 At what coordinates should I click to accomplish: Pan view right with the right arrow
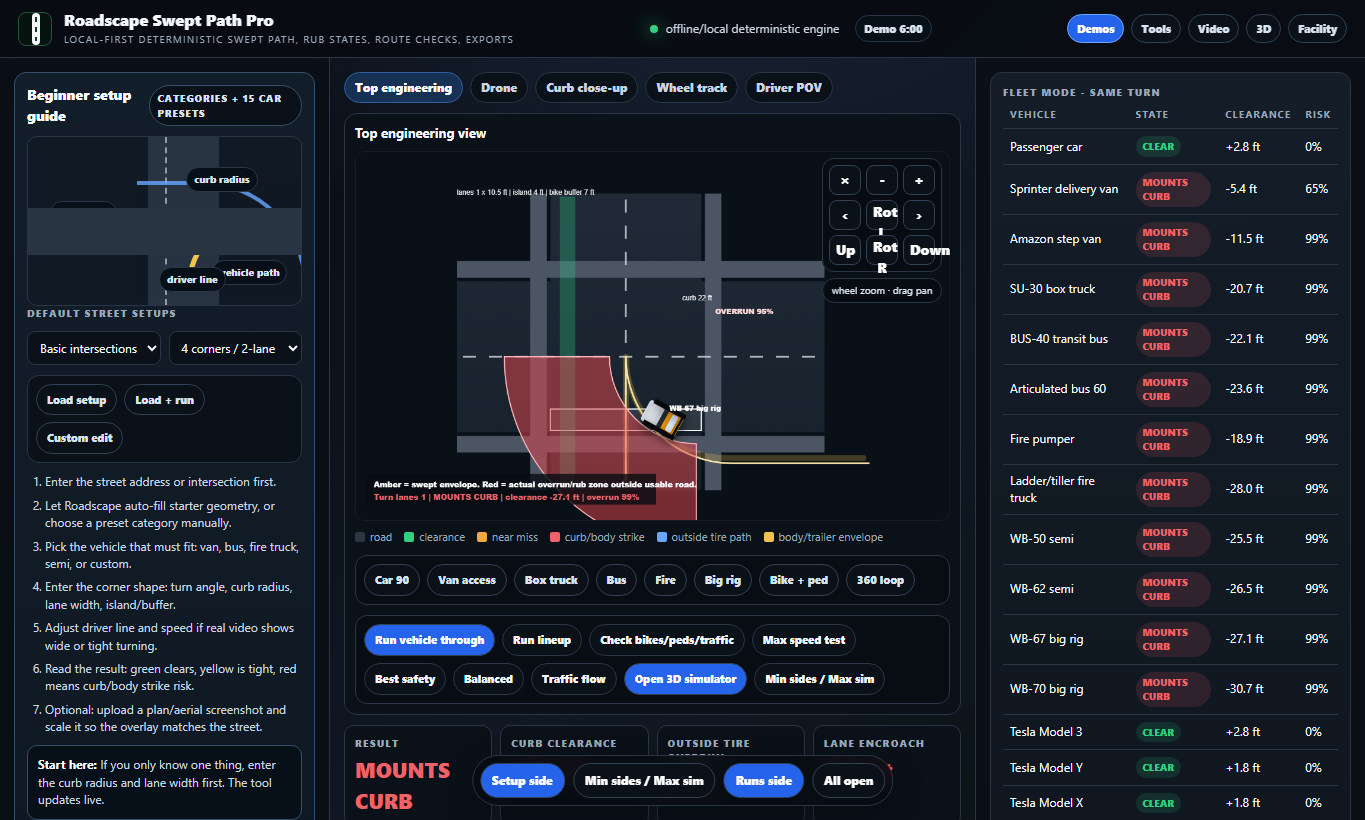pyautogui.click(x=919, y=215)
